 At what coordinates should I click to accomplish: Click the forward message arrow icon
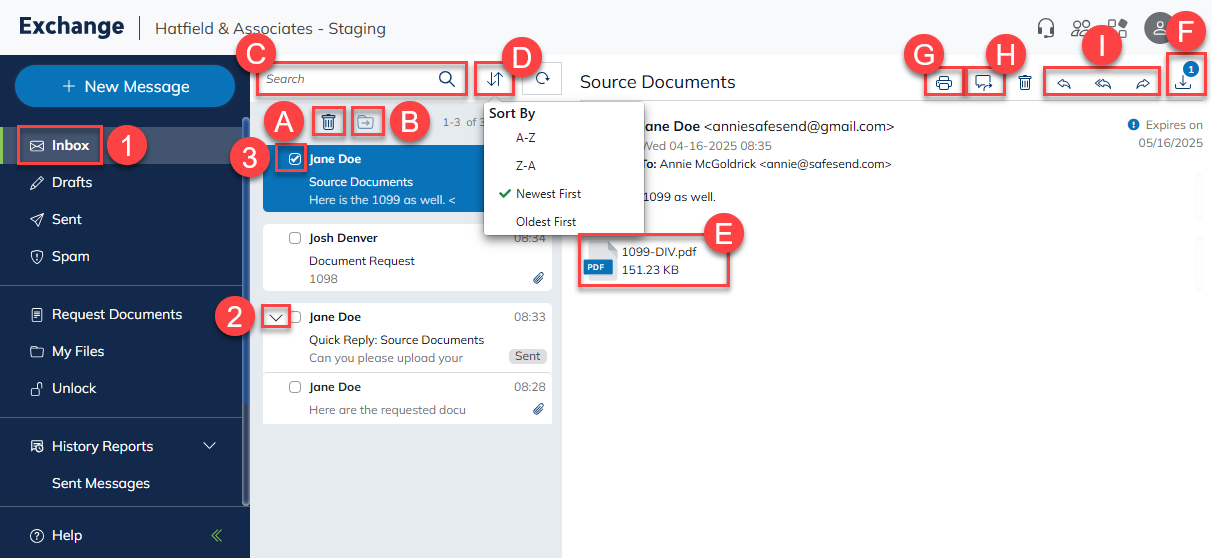(1142, 83)
